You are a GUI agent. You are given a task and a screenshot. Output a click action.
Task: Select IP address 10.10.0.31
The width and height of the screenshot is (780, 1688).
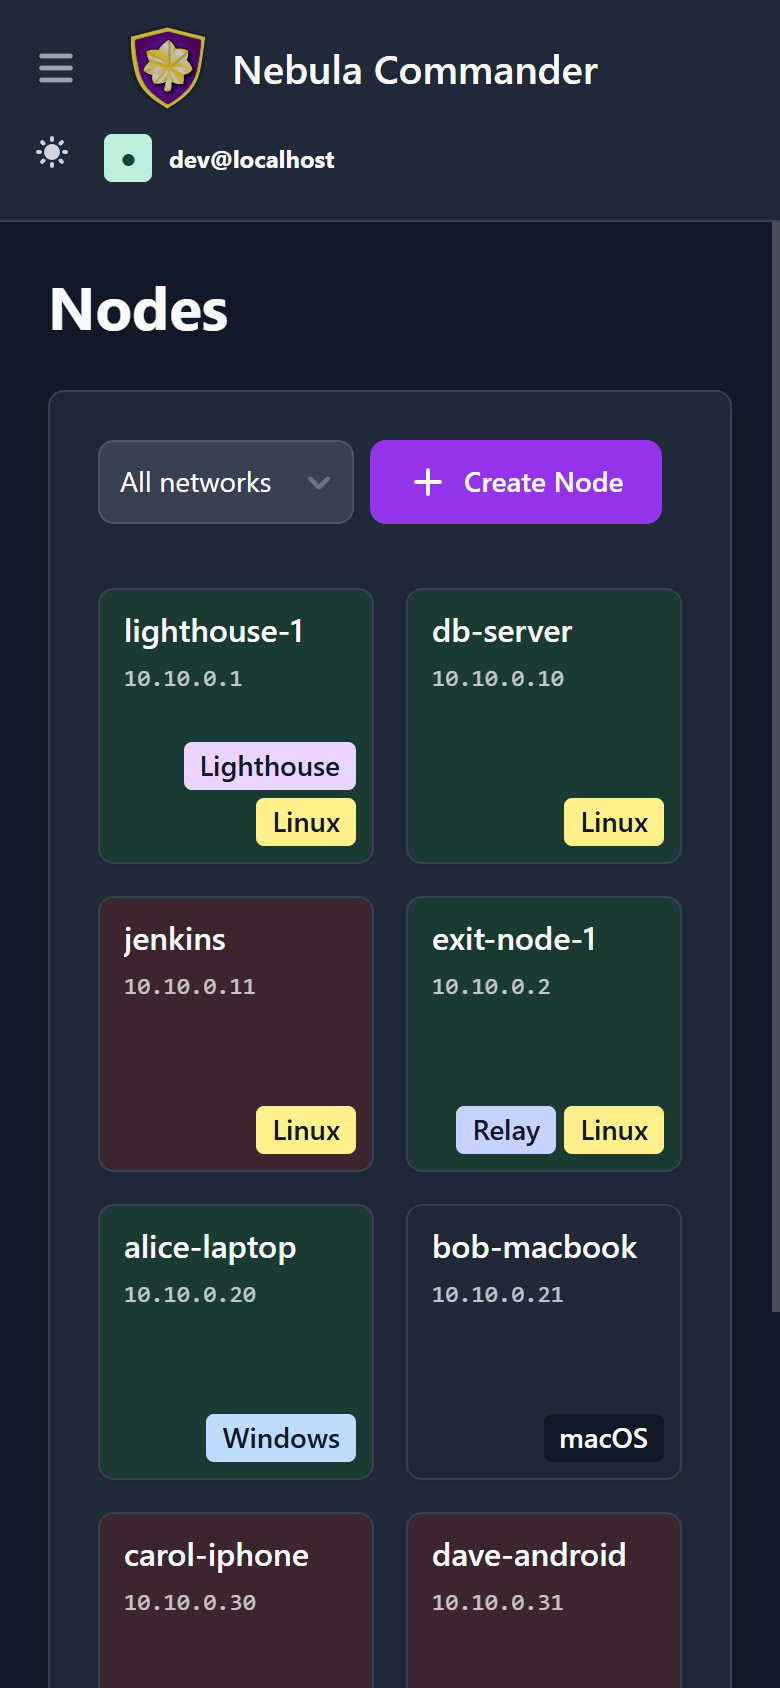[498, 1603]
